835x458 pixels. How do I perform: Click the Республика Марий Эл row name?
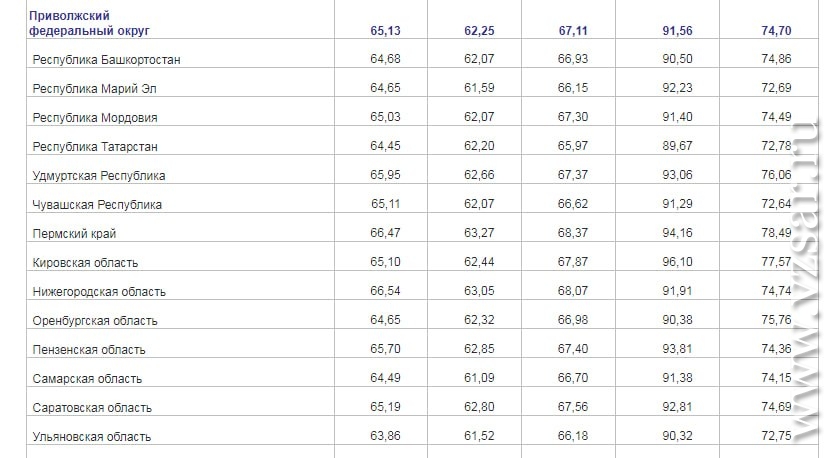(x=95, y=89)
